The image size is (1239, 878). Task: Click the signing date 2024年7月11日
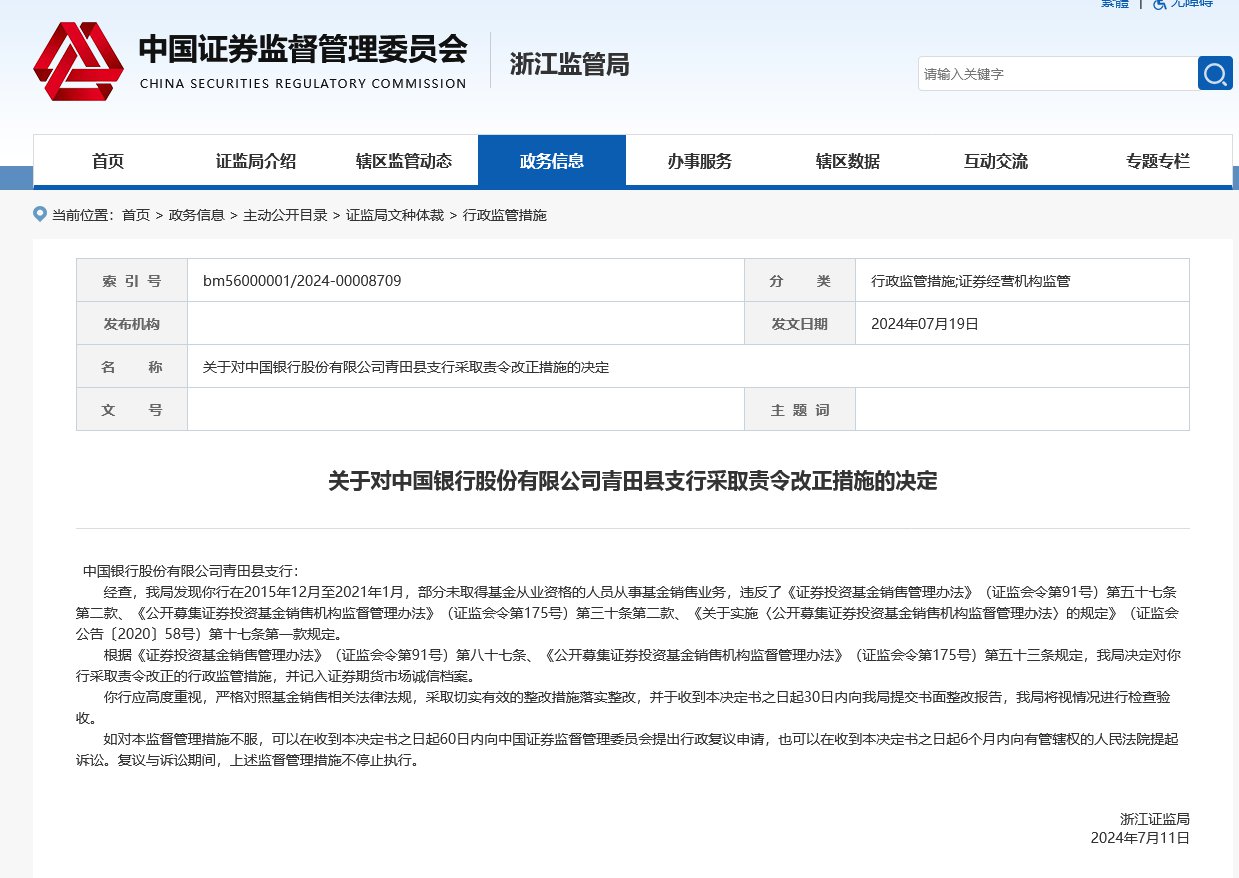point(1140,837)
